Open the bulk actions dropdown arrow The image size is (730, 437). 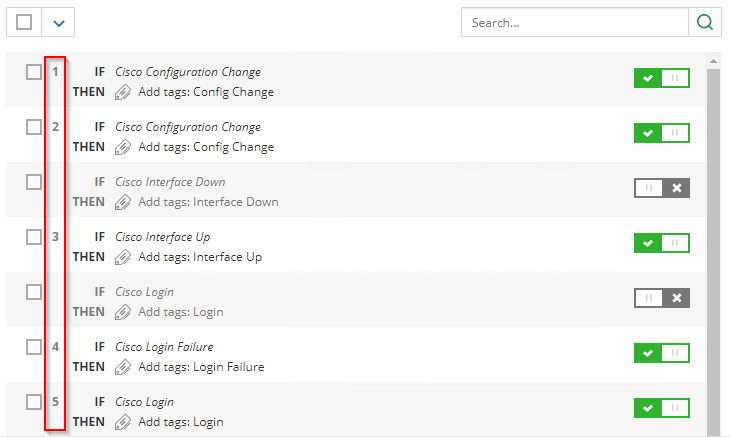[59, 22]
